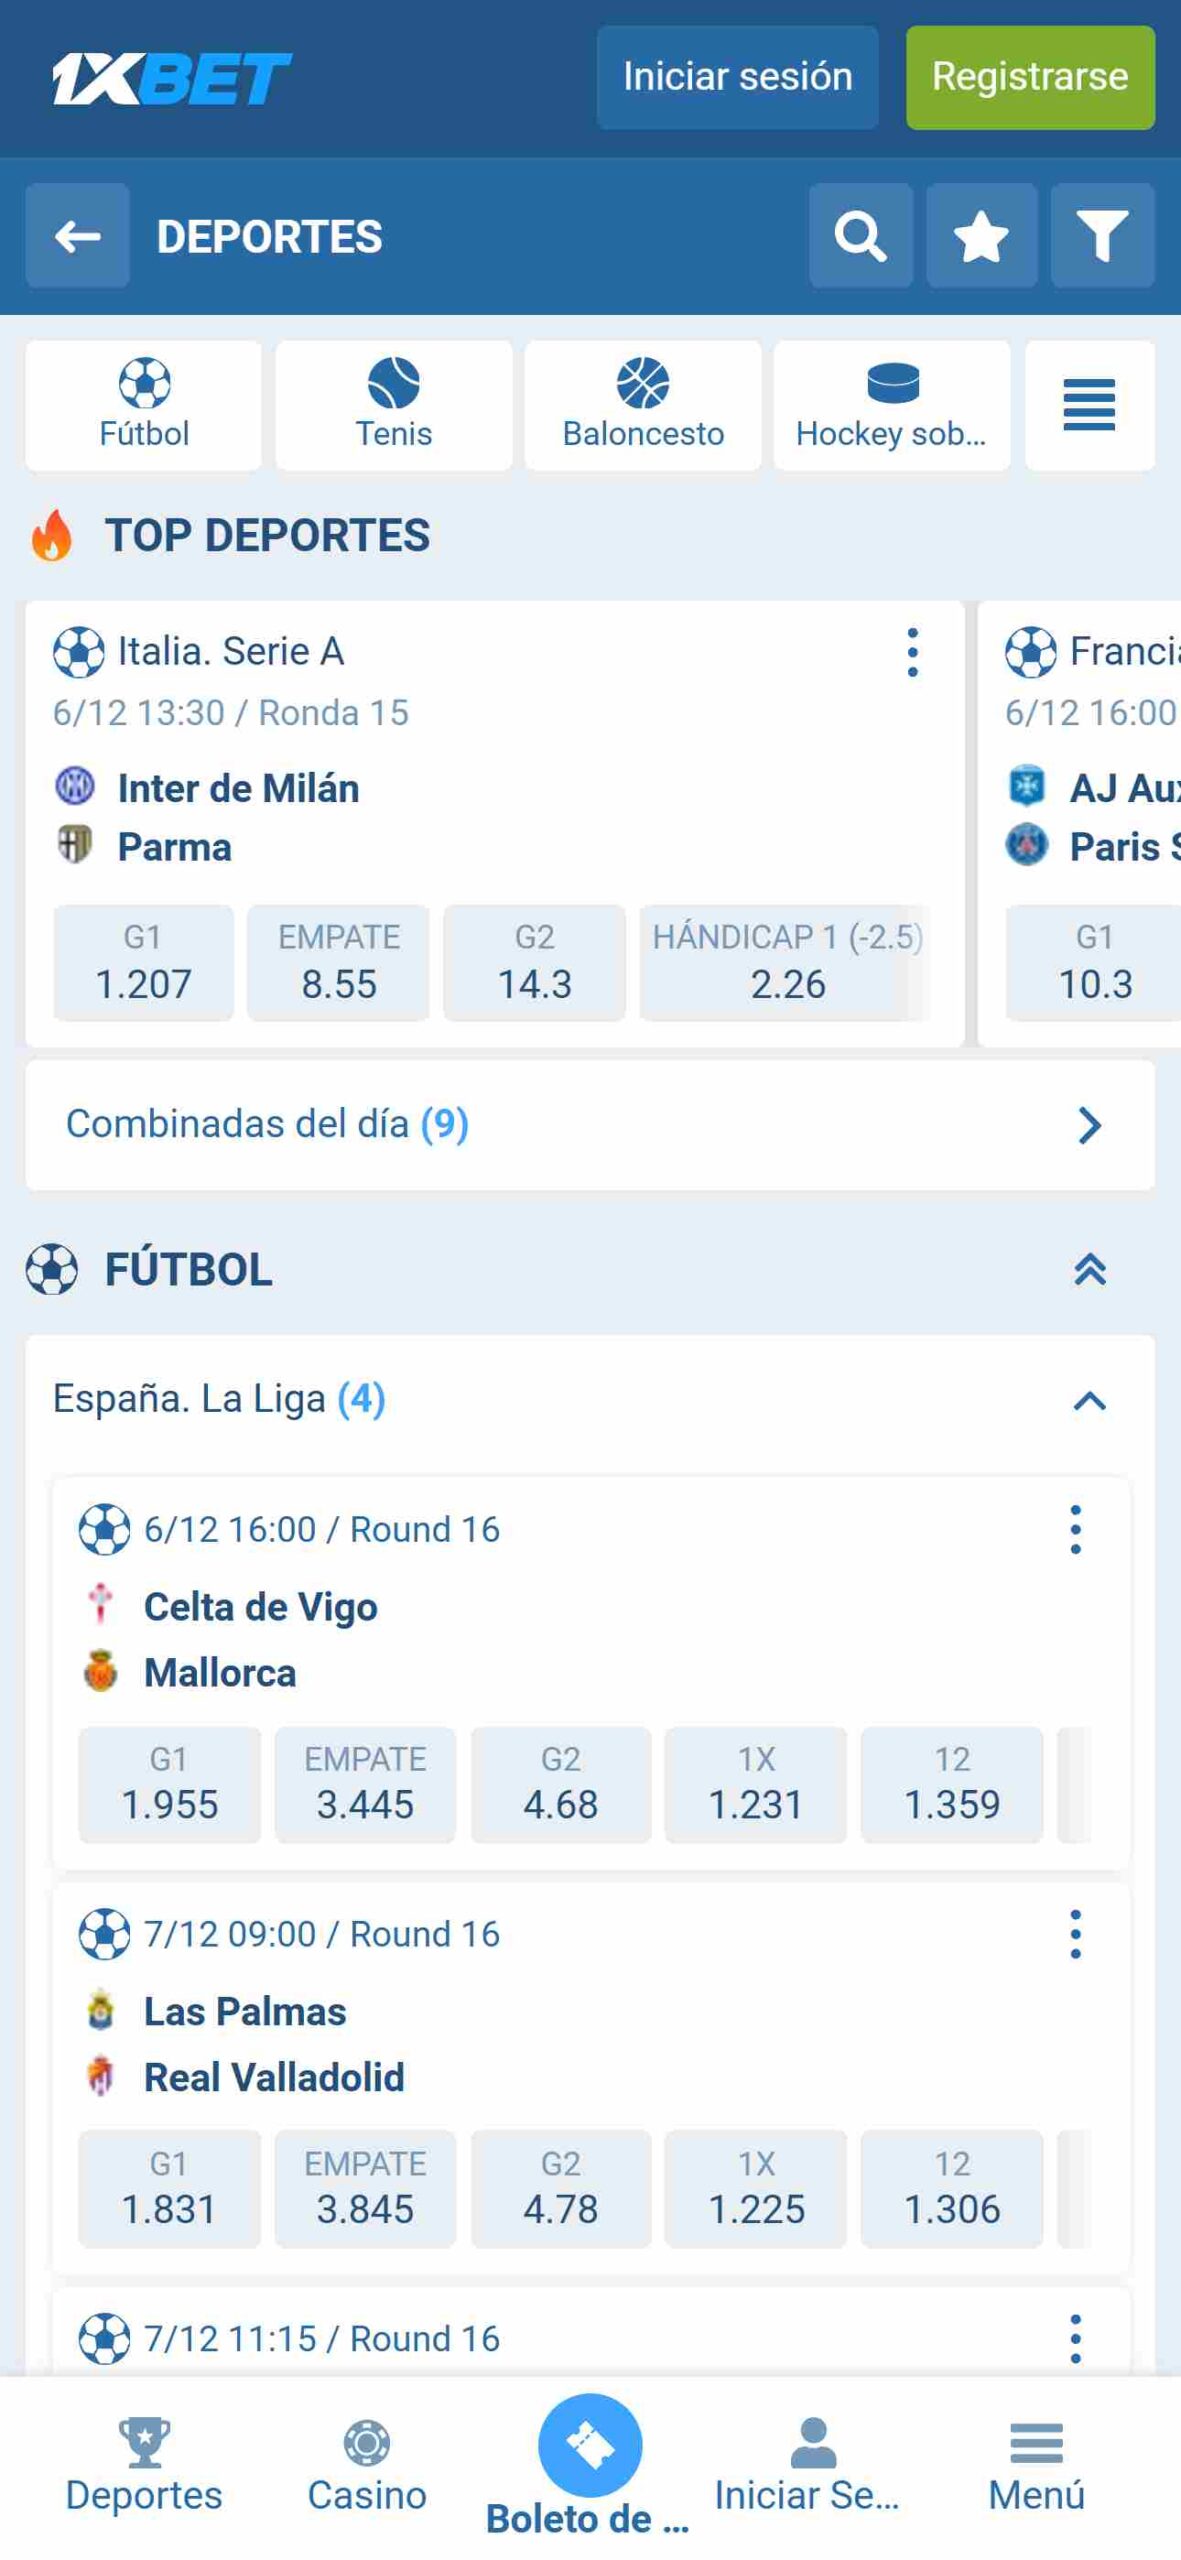Image resolution: width=1181 pixels, height=2560 pixels.
Task: Pick EMPATE odds 3.445 for Celta match
Action: pos(365,1784)
